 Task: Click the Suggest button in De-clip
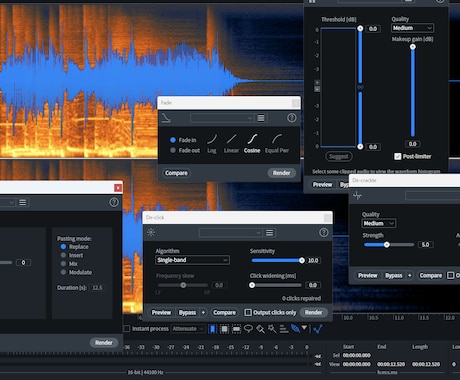[x=339, y=156]
